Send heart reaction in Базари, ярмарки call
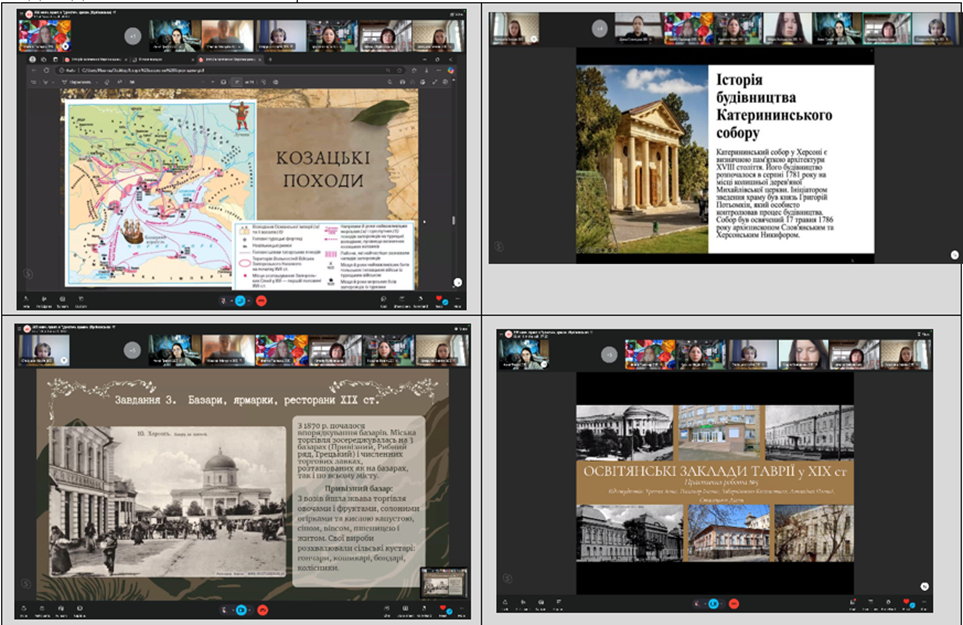The image size is (963, 625). (x=443, y=608)
